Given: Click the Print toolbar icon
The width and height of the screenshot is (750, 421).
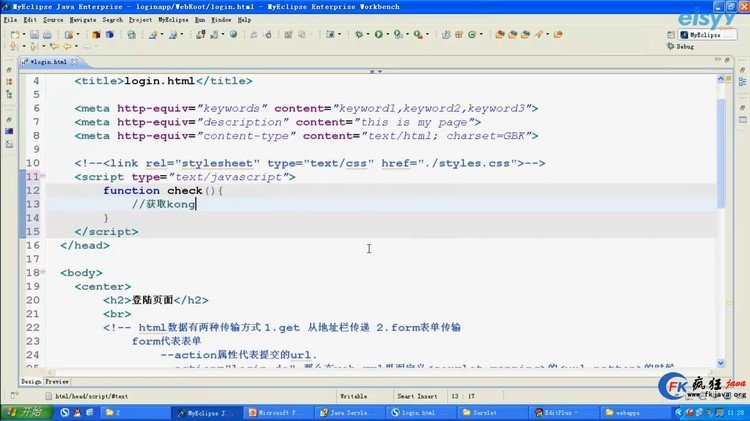Looking at the screenshot, I should click(x=47, y=34).
